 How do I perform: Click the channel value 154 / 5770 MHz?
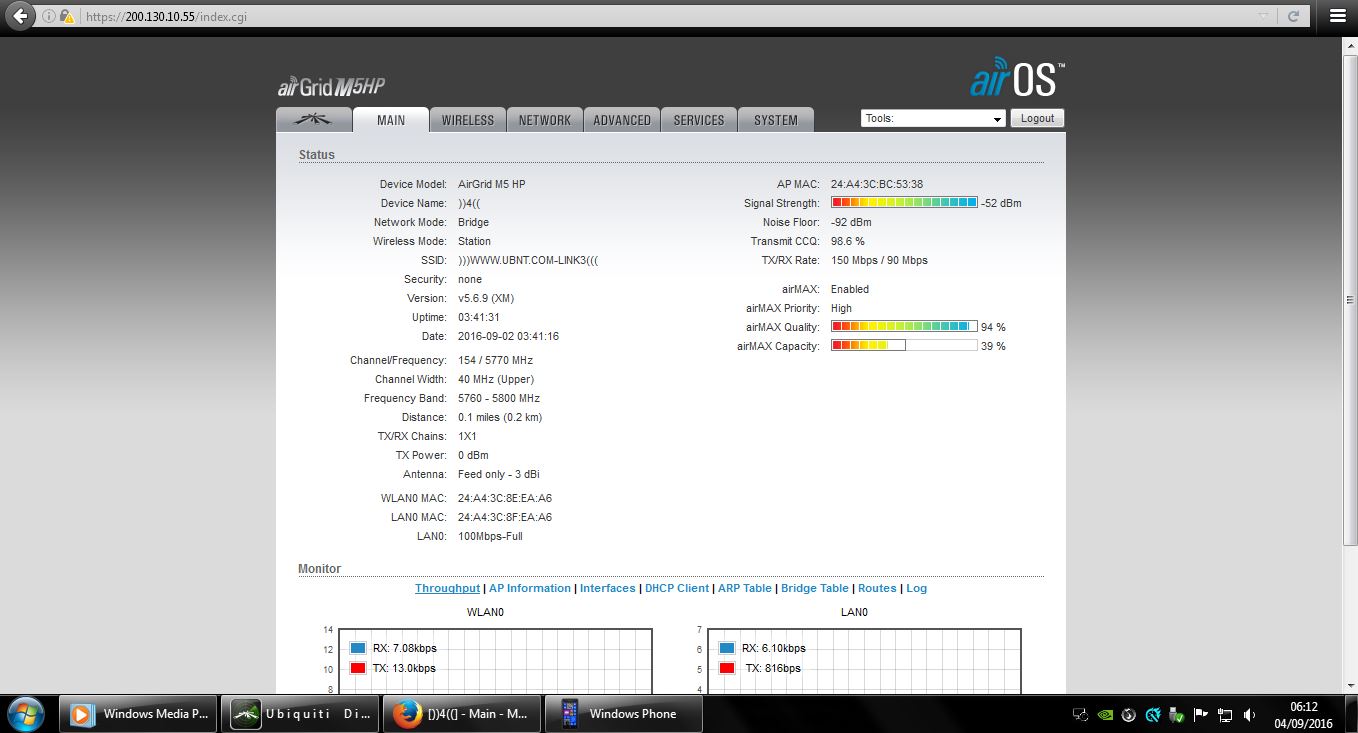(495, 360)
